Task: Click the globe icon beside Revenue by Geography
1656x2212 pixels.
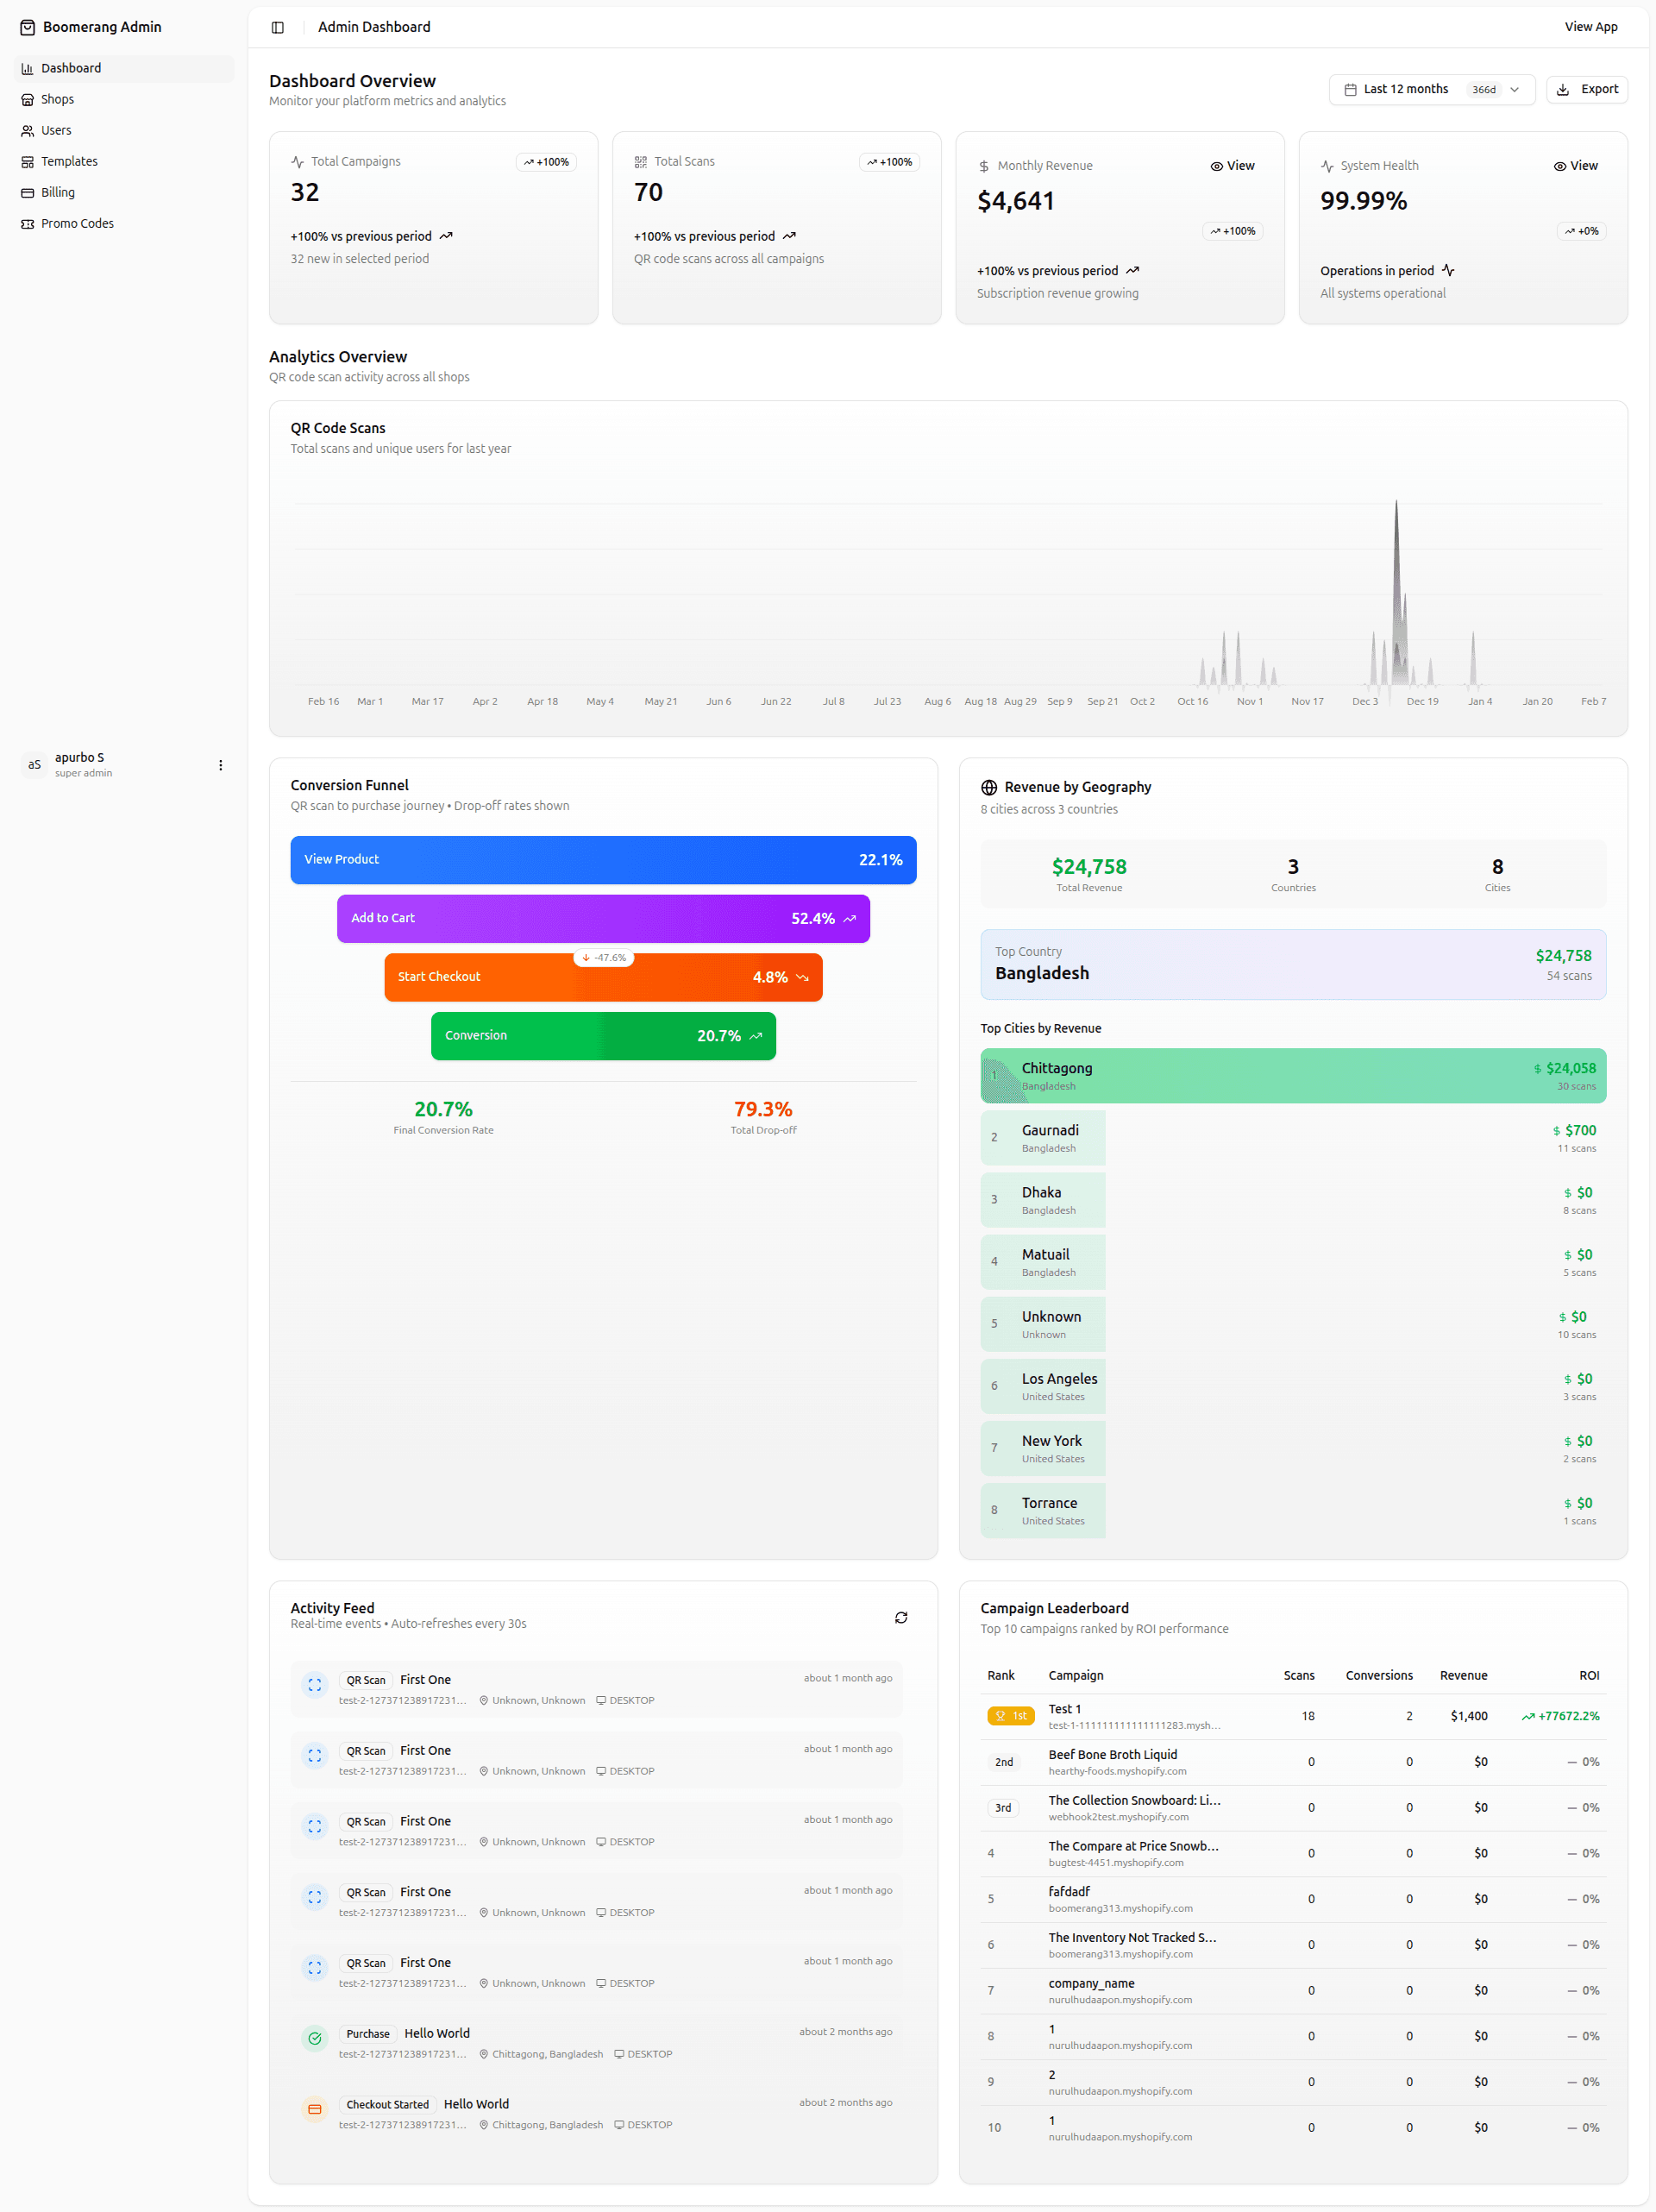Action: [x=989, y=787]
